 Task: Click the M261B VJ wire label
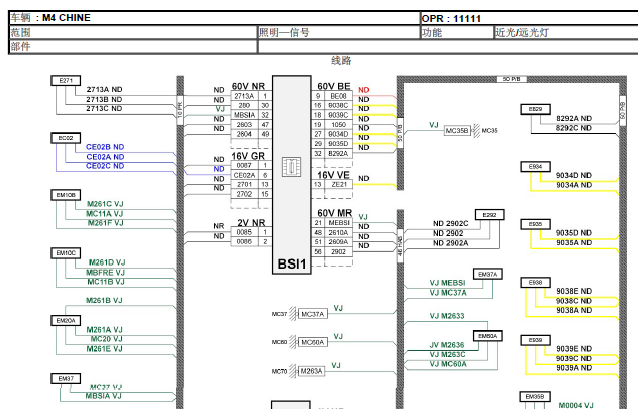pyautogui.click(x=104, y=300)
